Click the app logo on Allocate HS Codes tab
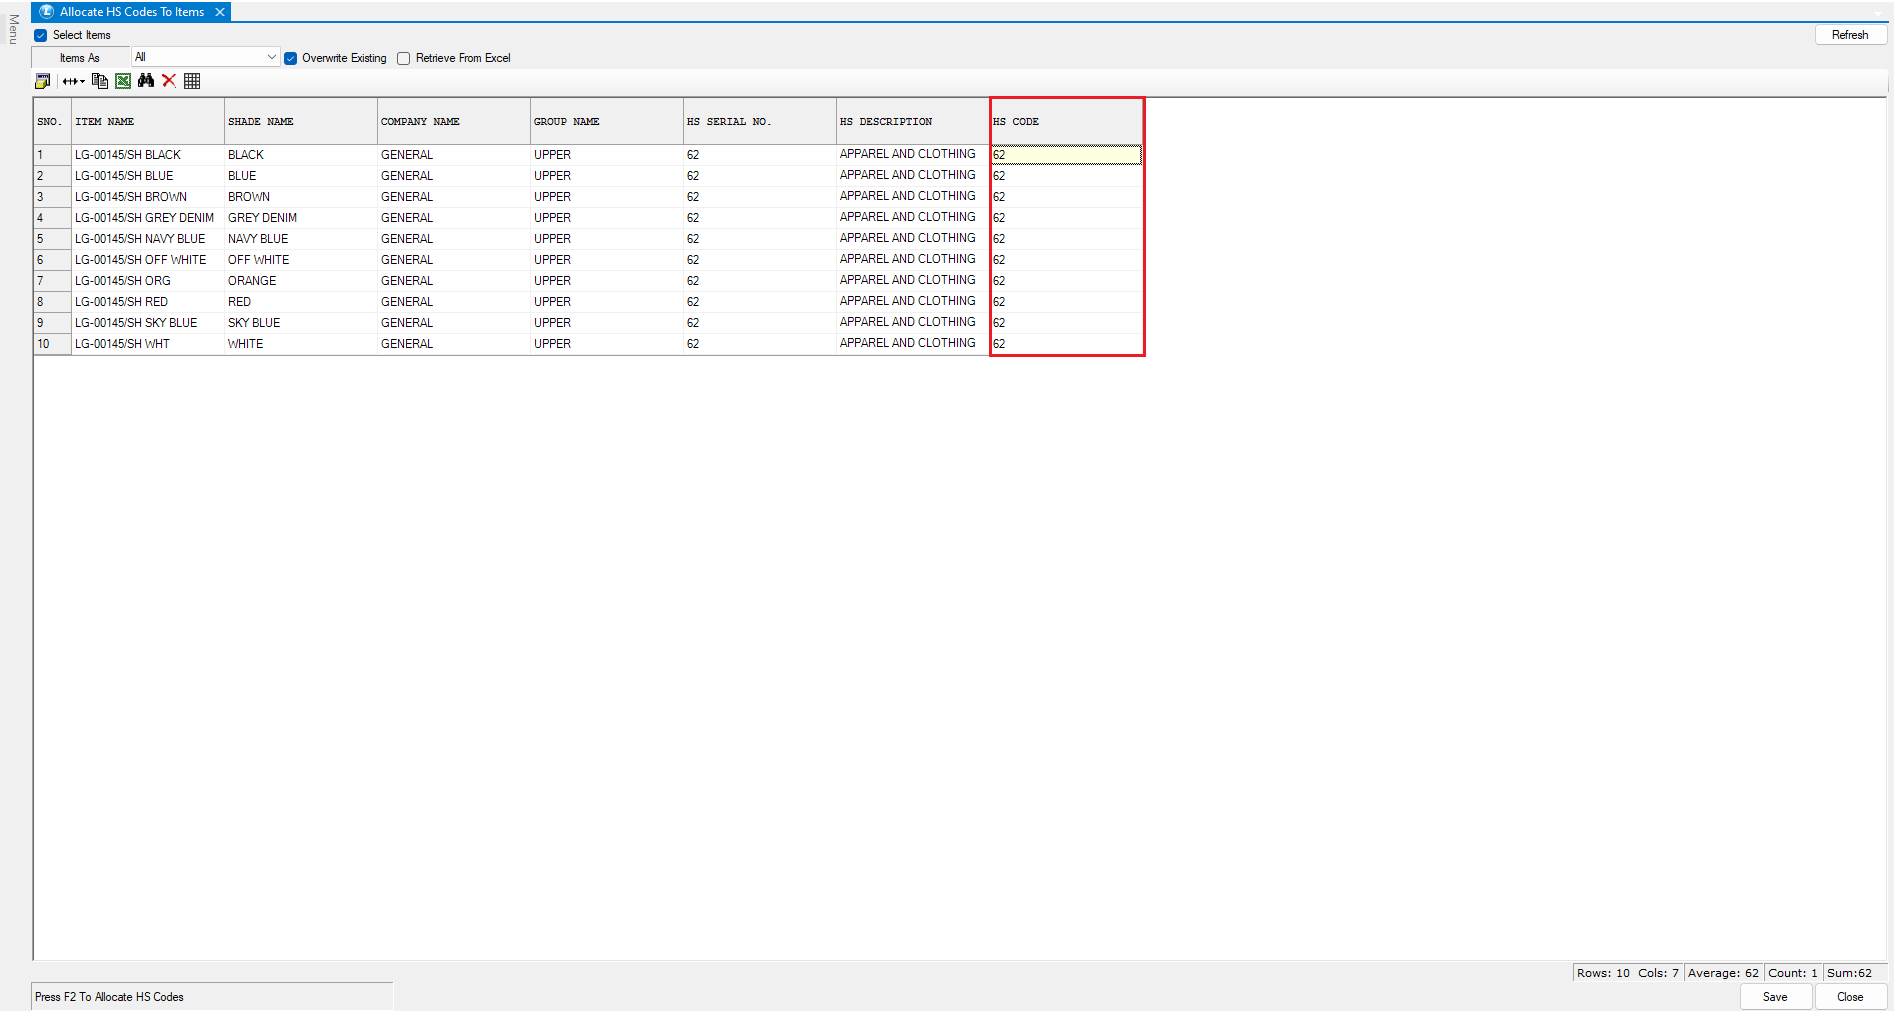 tap(46, 12)
